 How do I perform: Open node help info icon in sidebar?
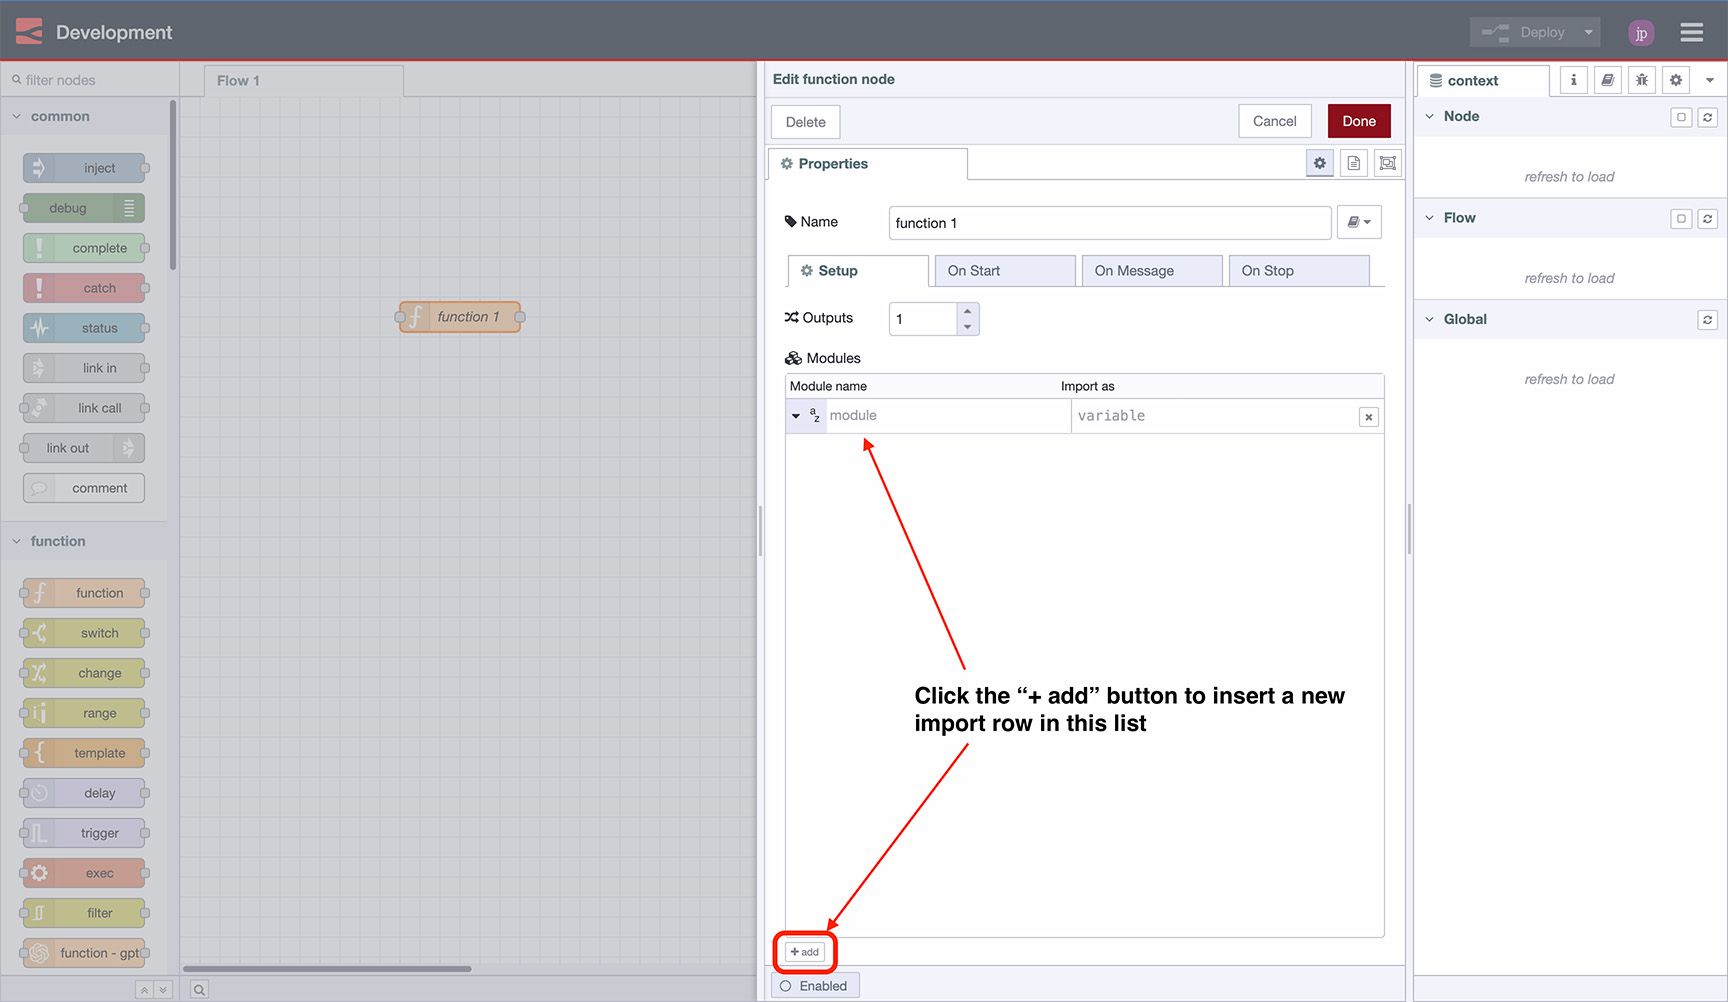(1572, 80)
